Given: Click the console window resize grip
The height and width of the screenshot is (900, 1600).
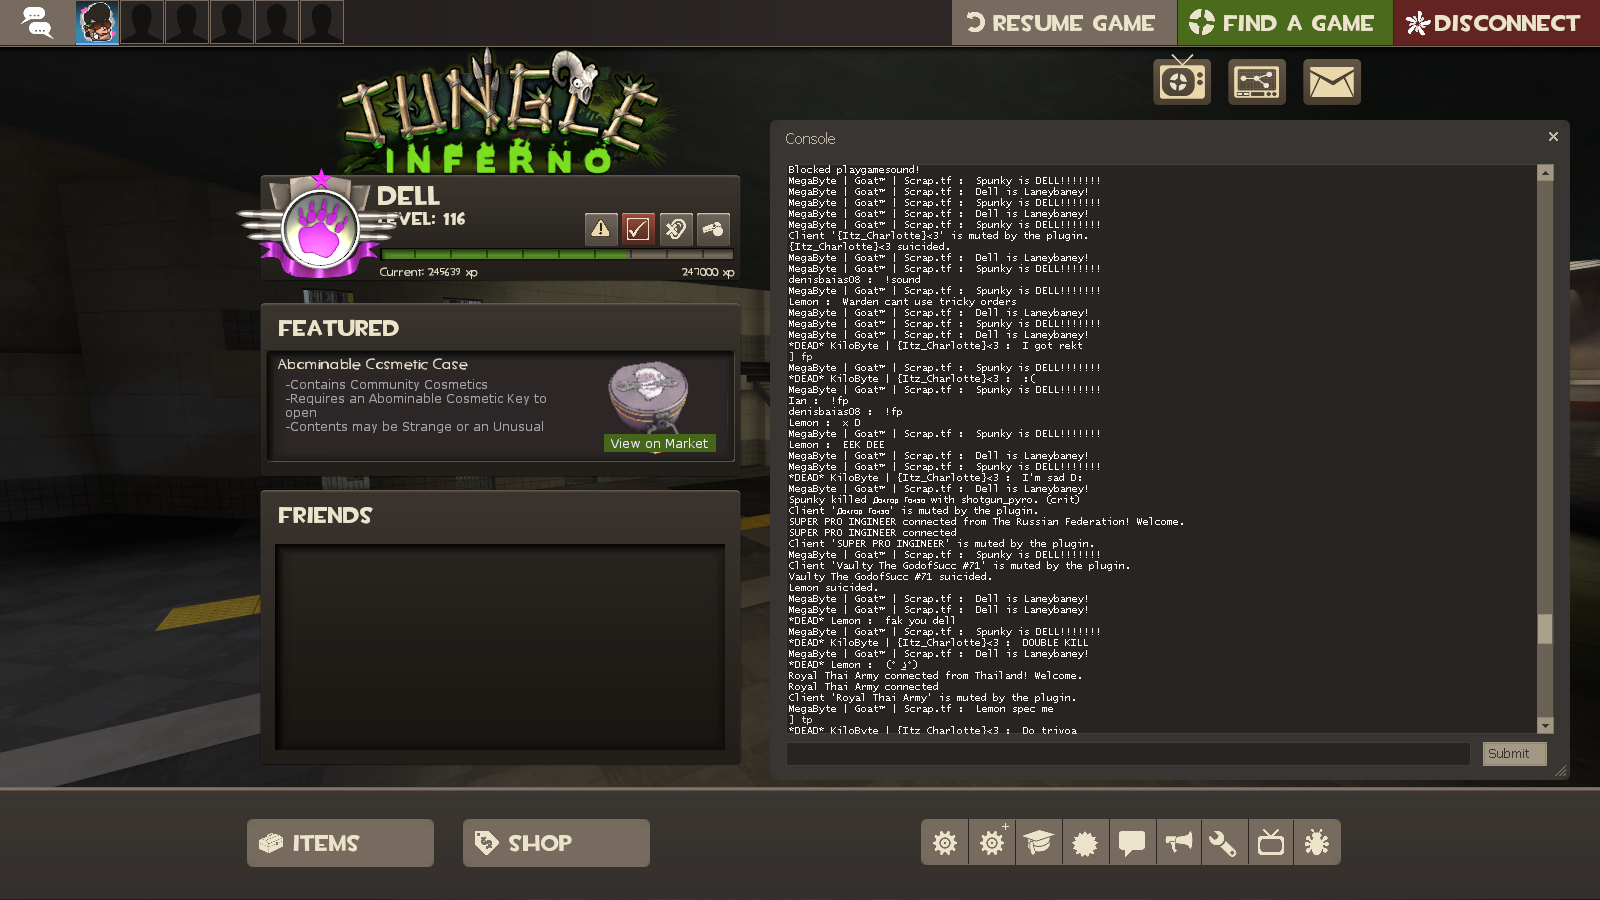Looking at the screenshot, I should pos(1561,771).
